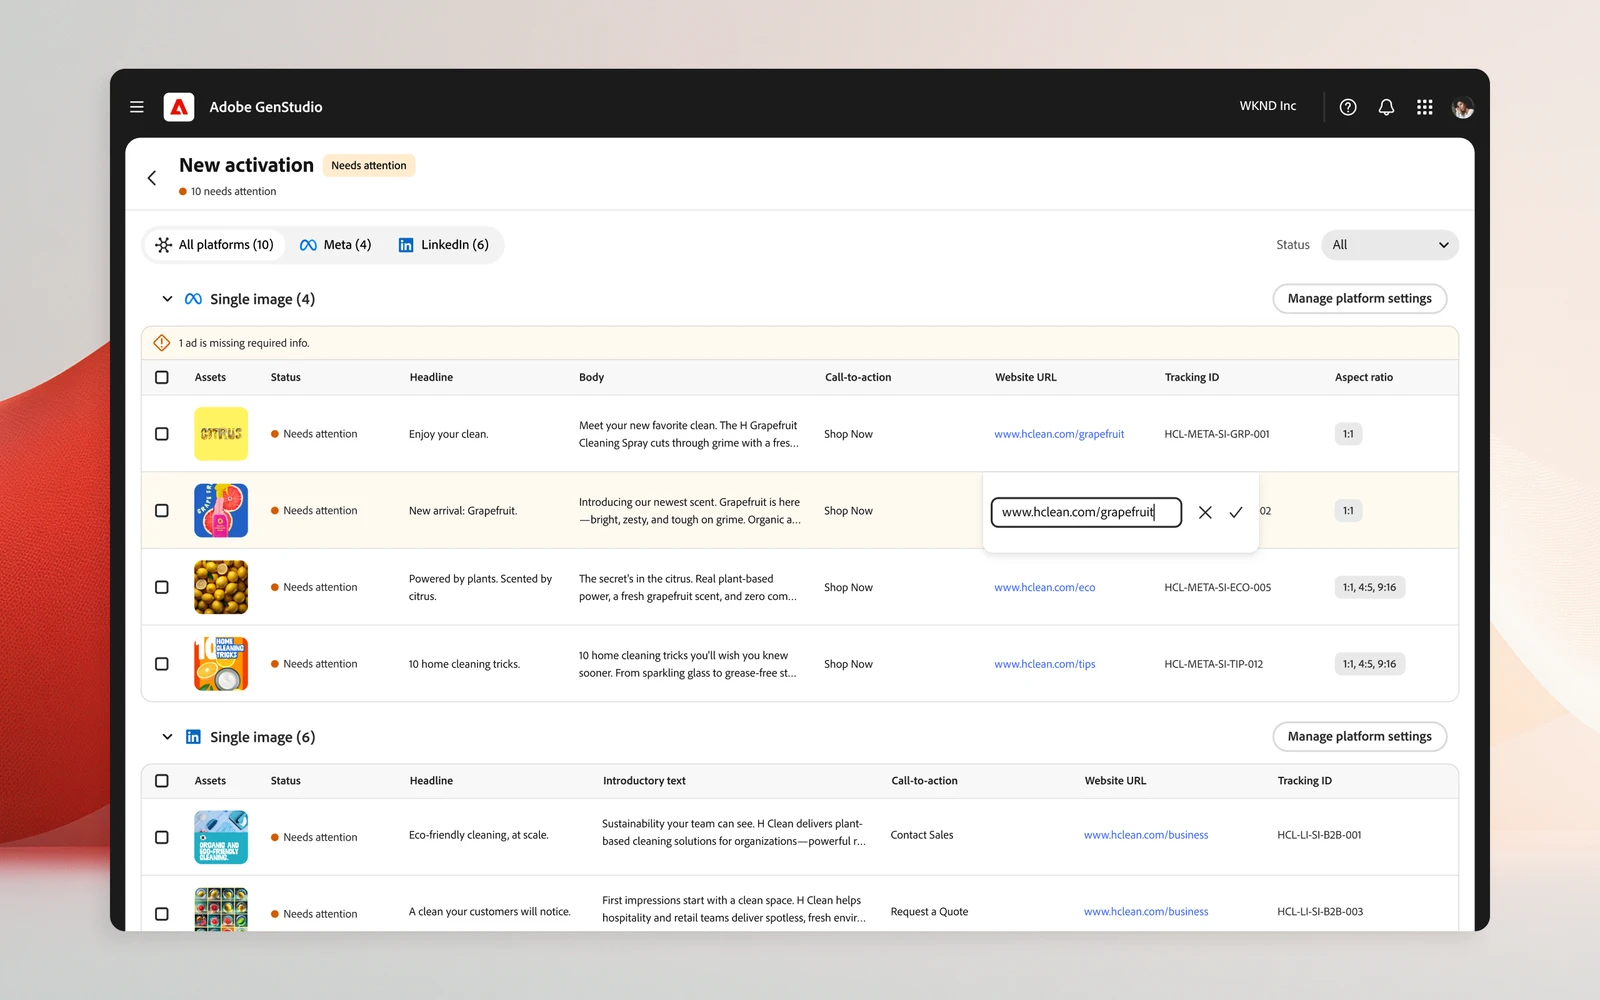Click Manage platform settings for Meta

point(1359,298)
